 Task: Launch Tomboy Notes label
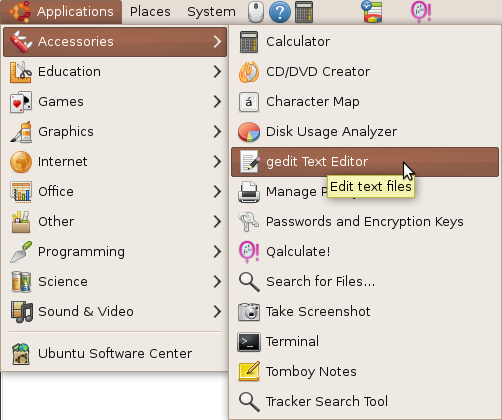point(311,372)
